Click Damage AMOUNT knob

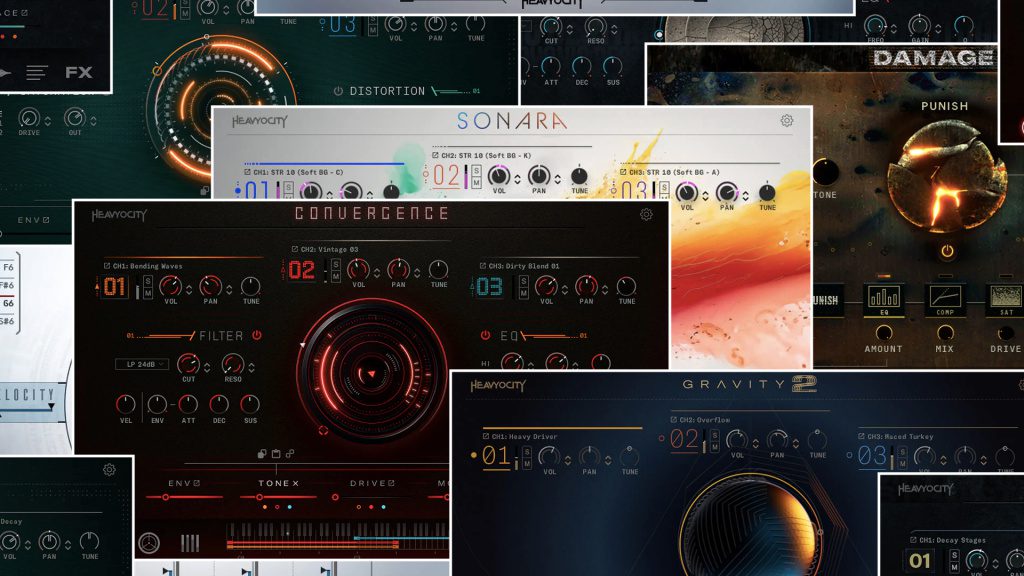tap(884, 333)
